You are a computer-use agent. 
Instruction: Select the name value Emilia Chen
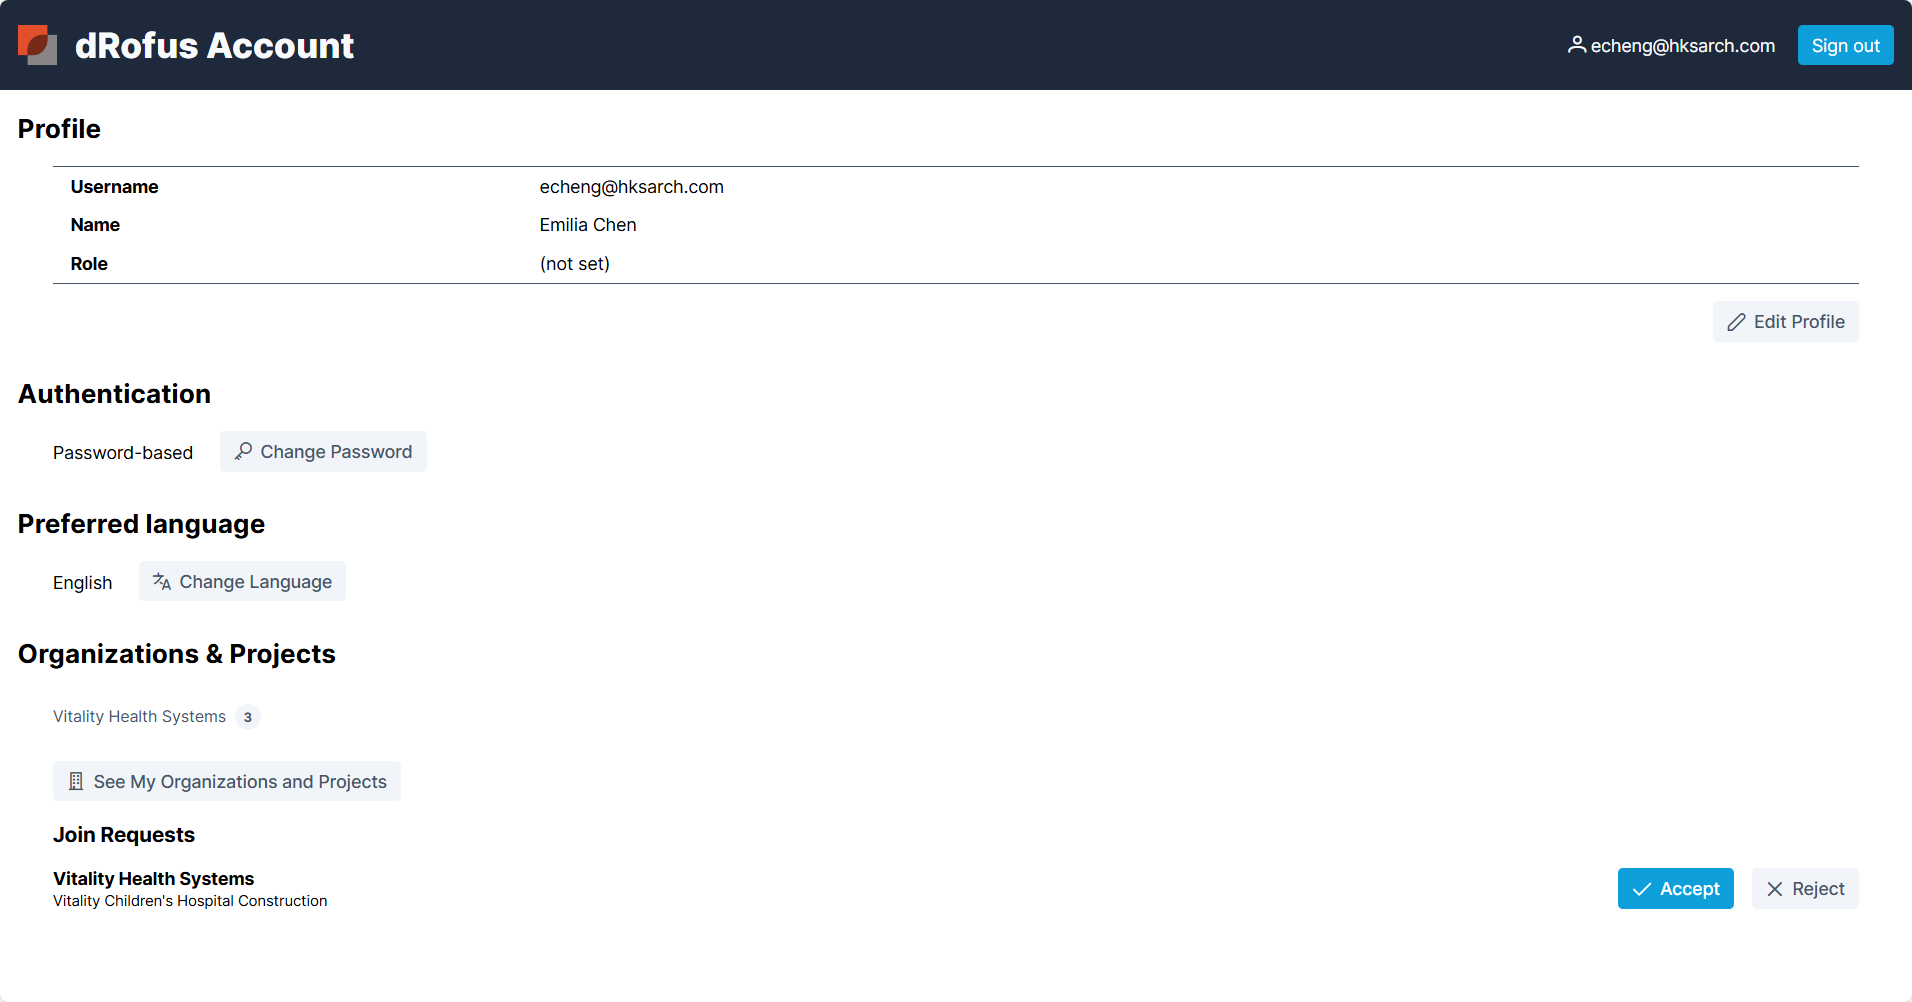pos(588,225)
